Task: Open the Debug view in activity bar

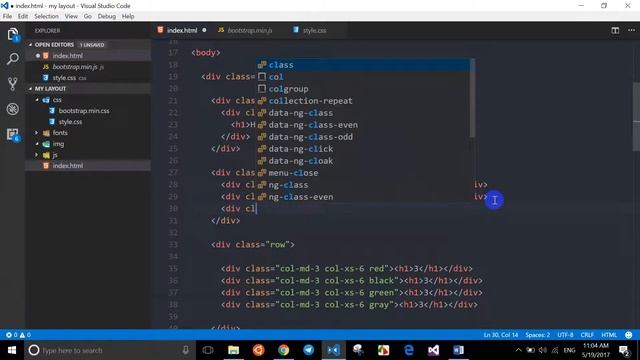Action: 13,109
